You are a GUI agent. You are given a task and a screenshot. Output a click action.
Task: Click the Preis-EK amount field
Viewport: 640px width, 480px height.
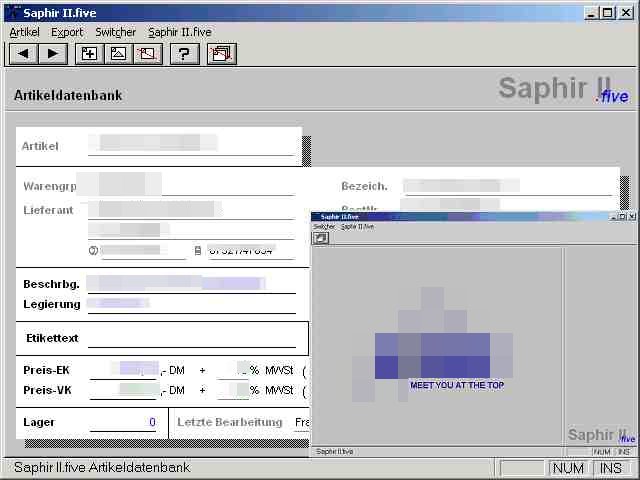coord(123,370)
